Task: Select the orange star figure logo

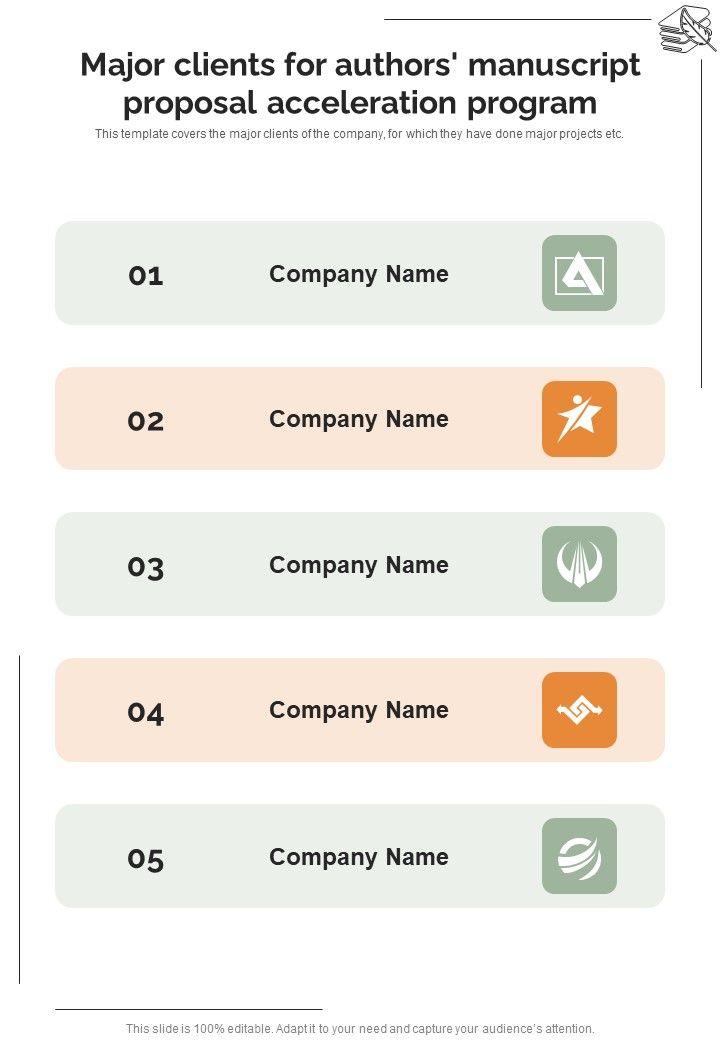Action: 579,419
